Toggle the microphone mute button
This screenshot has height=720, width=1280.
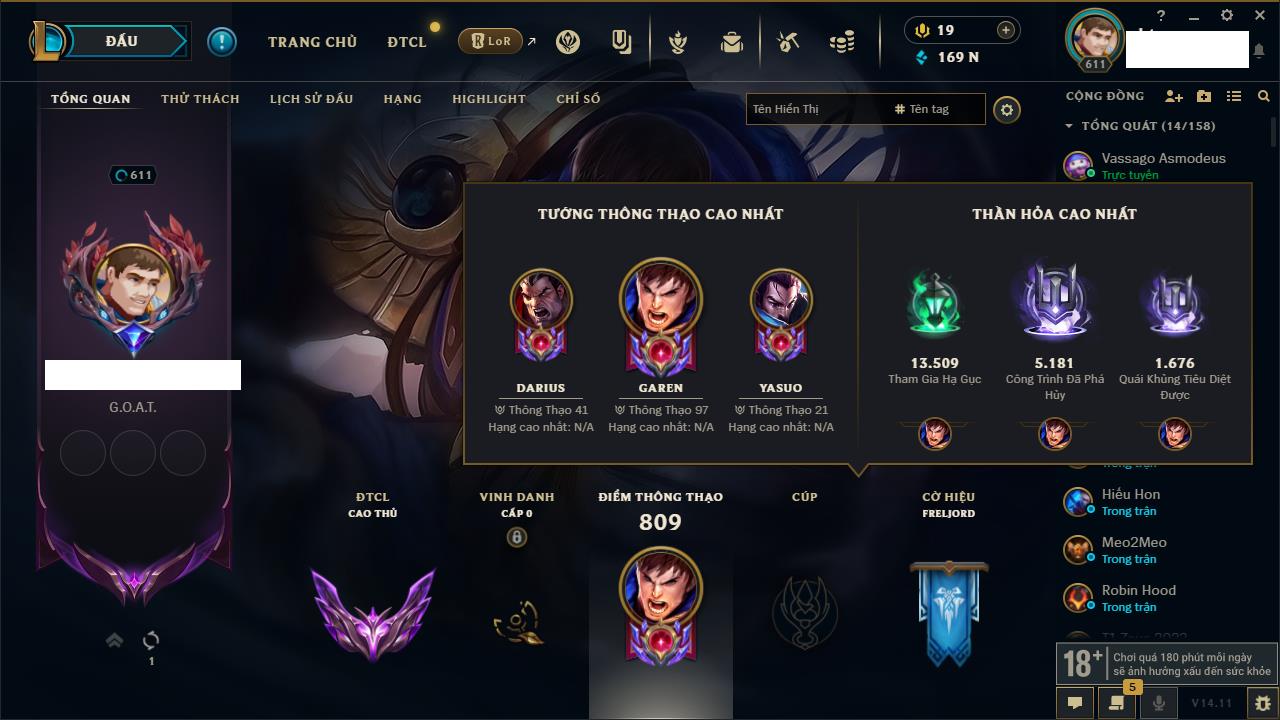click(x=1159, y=703)
